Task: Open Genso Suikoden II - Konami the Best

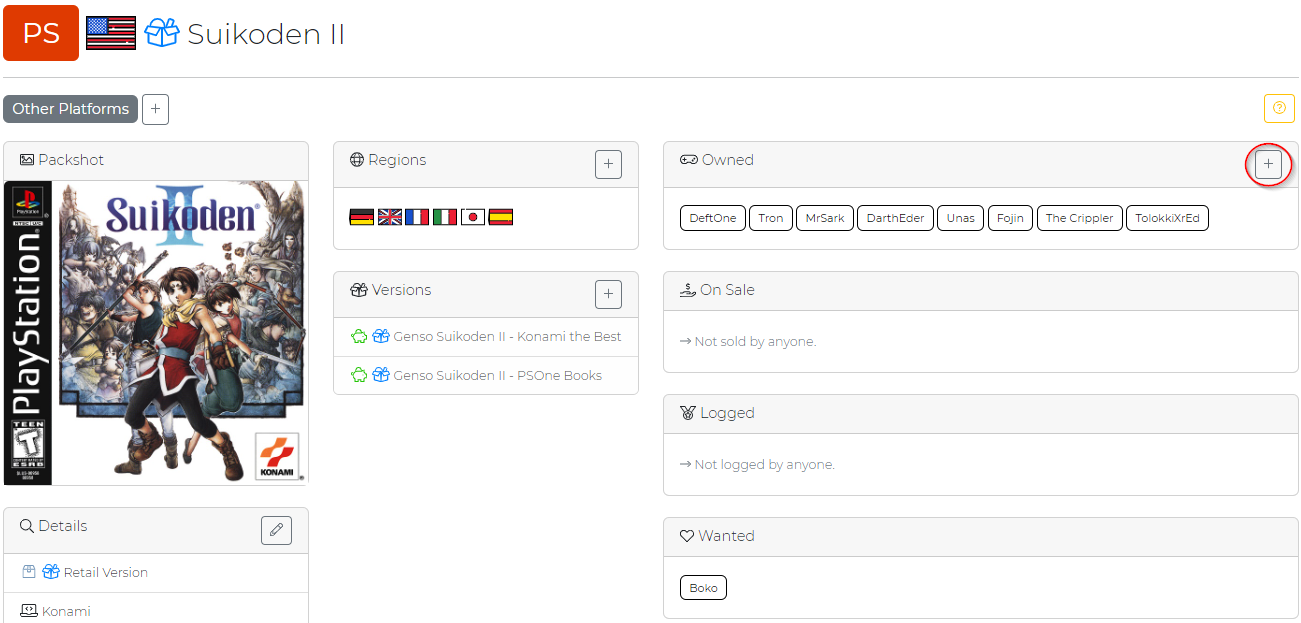Action: click(507, 337)
